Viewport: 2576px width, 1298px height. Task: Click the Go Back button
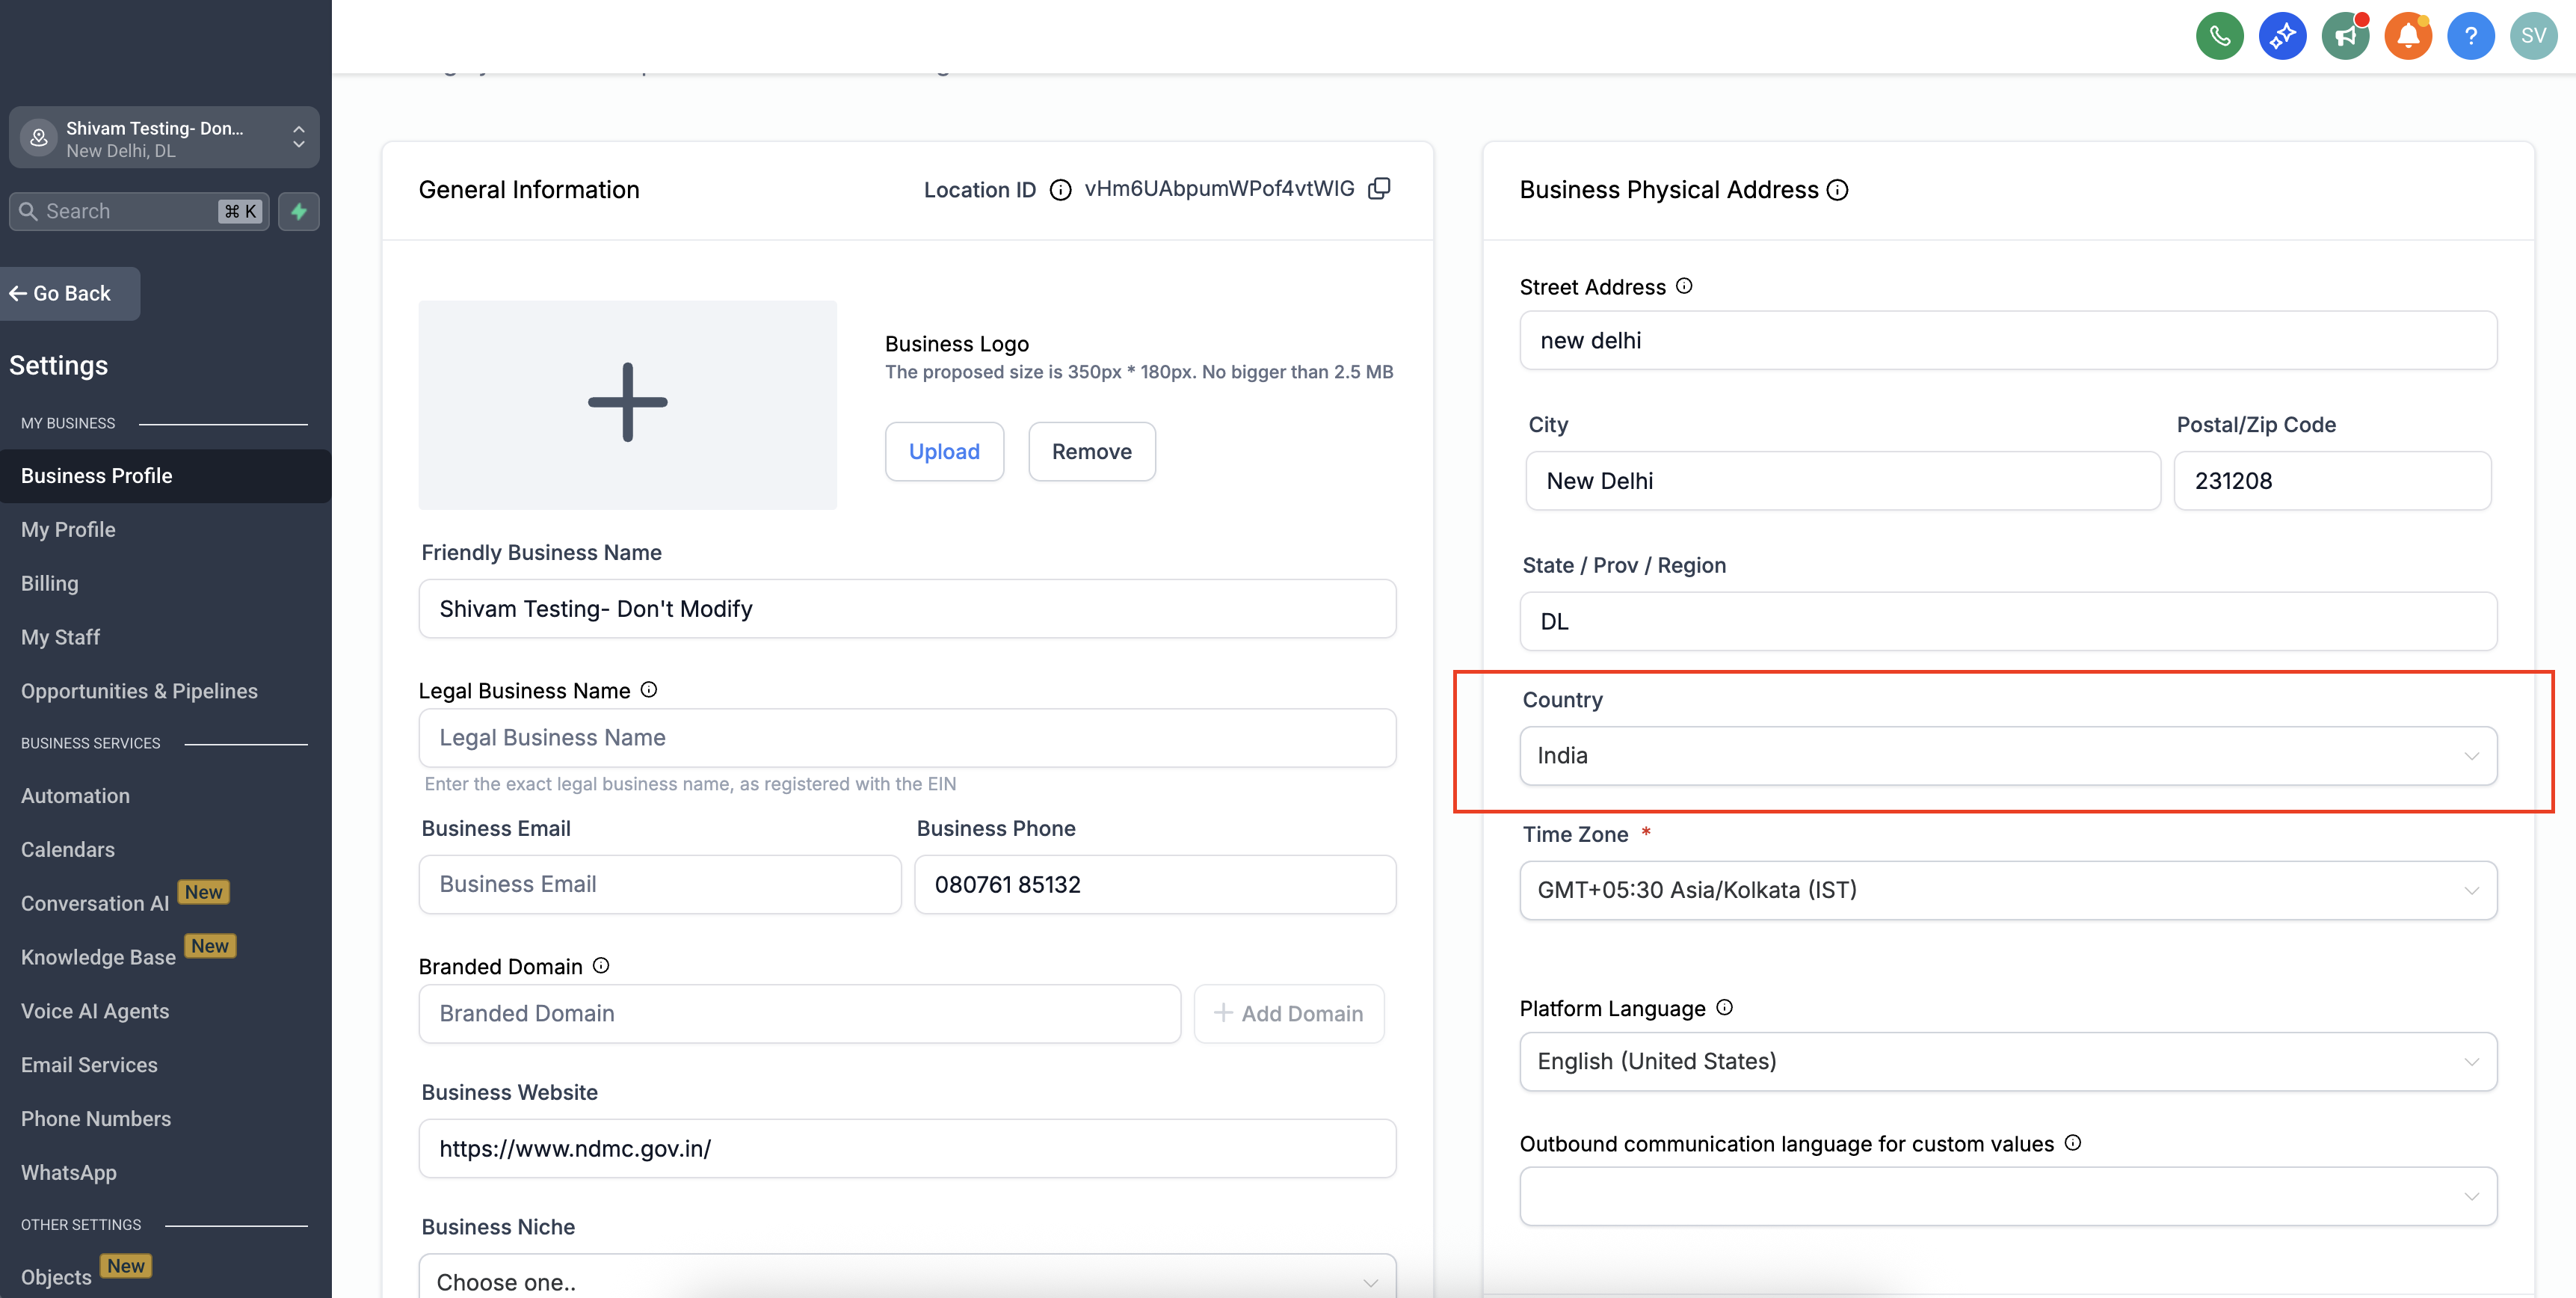(69, 293)
